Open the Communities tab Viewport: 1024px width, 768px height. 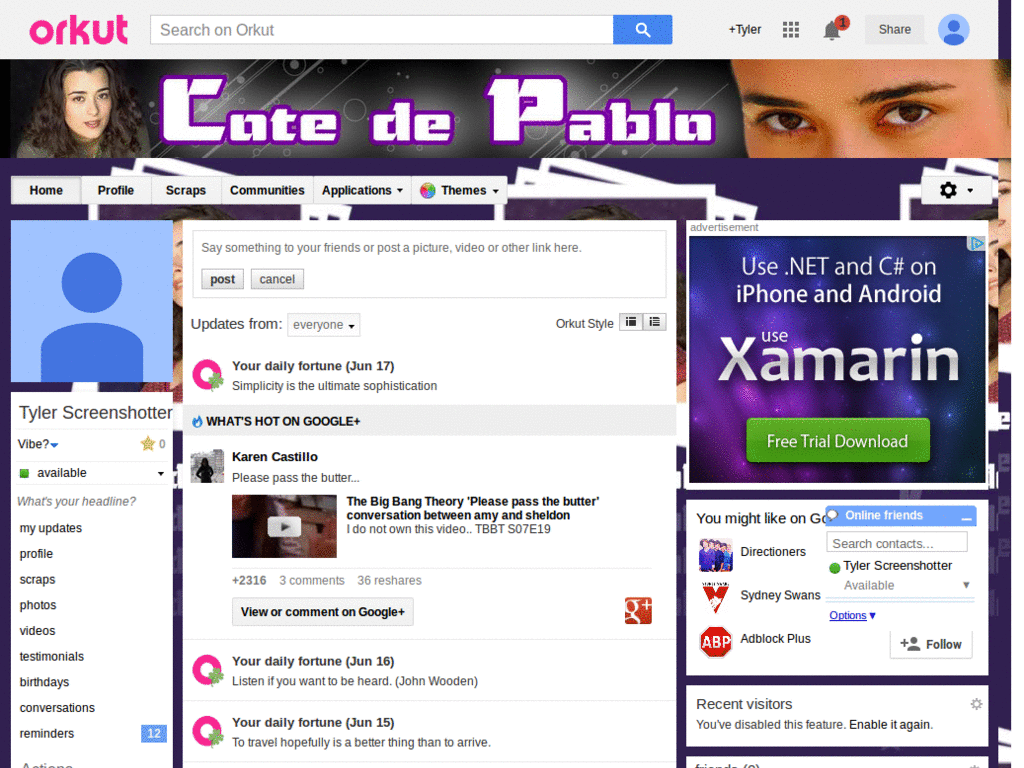(x=267, y=191)
